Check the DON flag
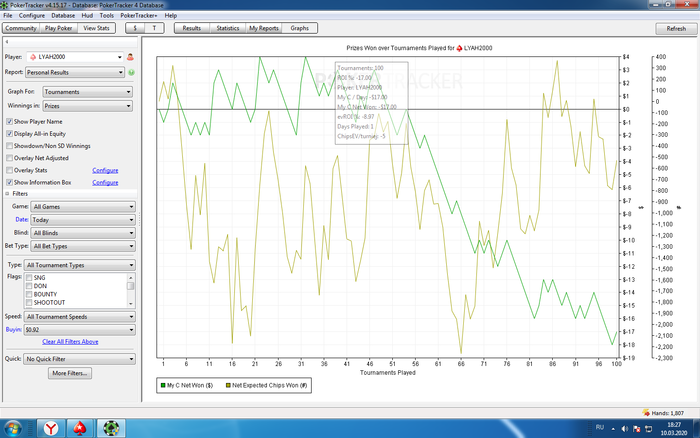Screen dimensions: 700x438 click(x=29, y=286)
